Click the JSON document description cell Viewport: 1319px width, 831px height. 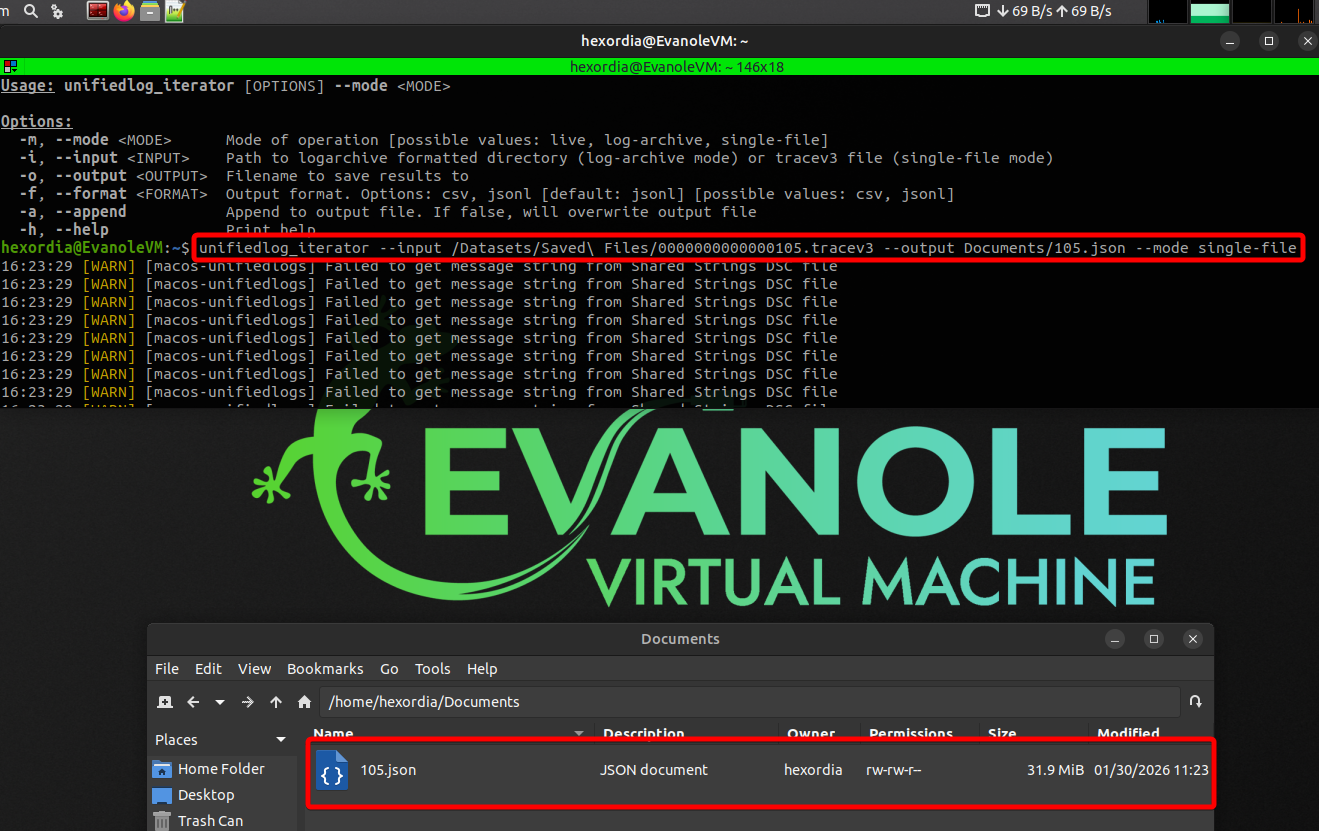click(x=654, y=770)
